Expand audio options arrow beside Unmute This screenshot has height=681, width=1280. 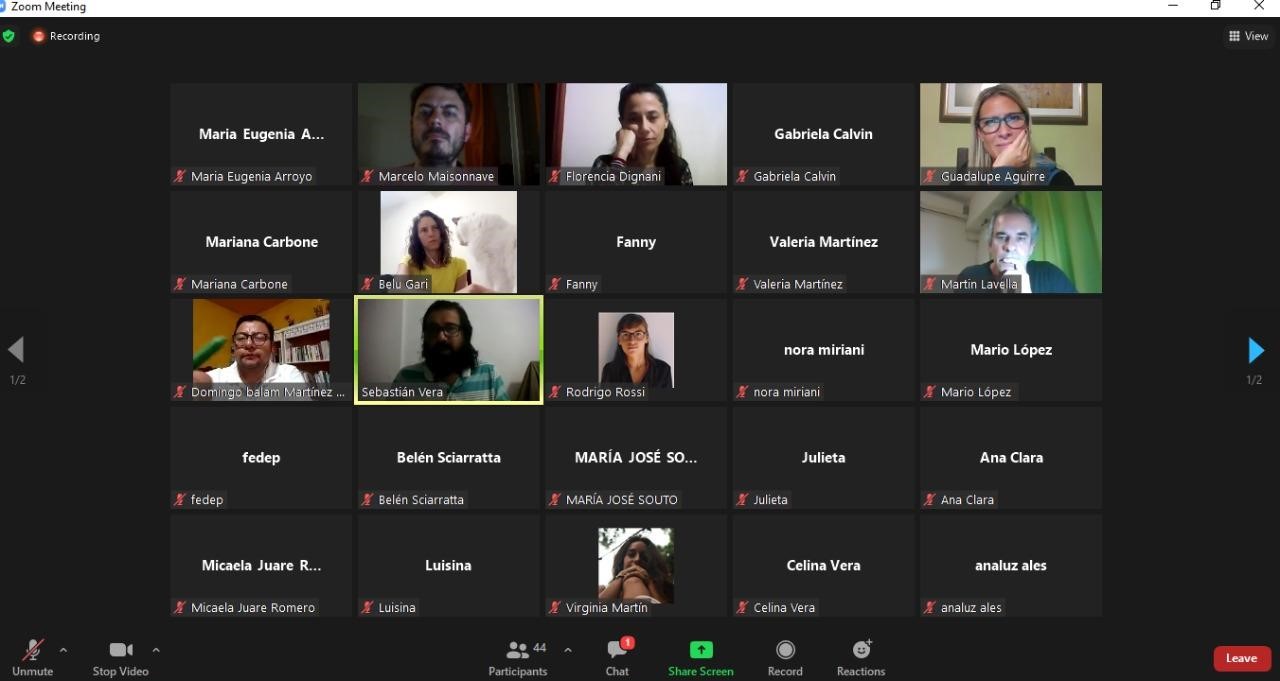(x=63, y=650)
